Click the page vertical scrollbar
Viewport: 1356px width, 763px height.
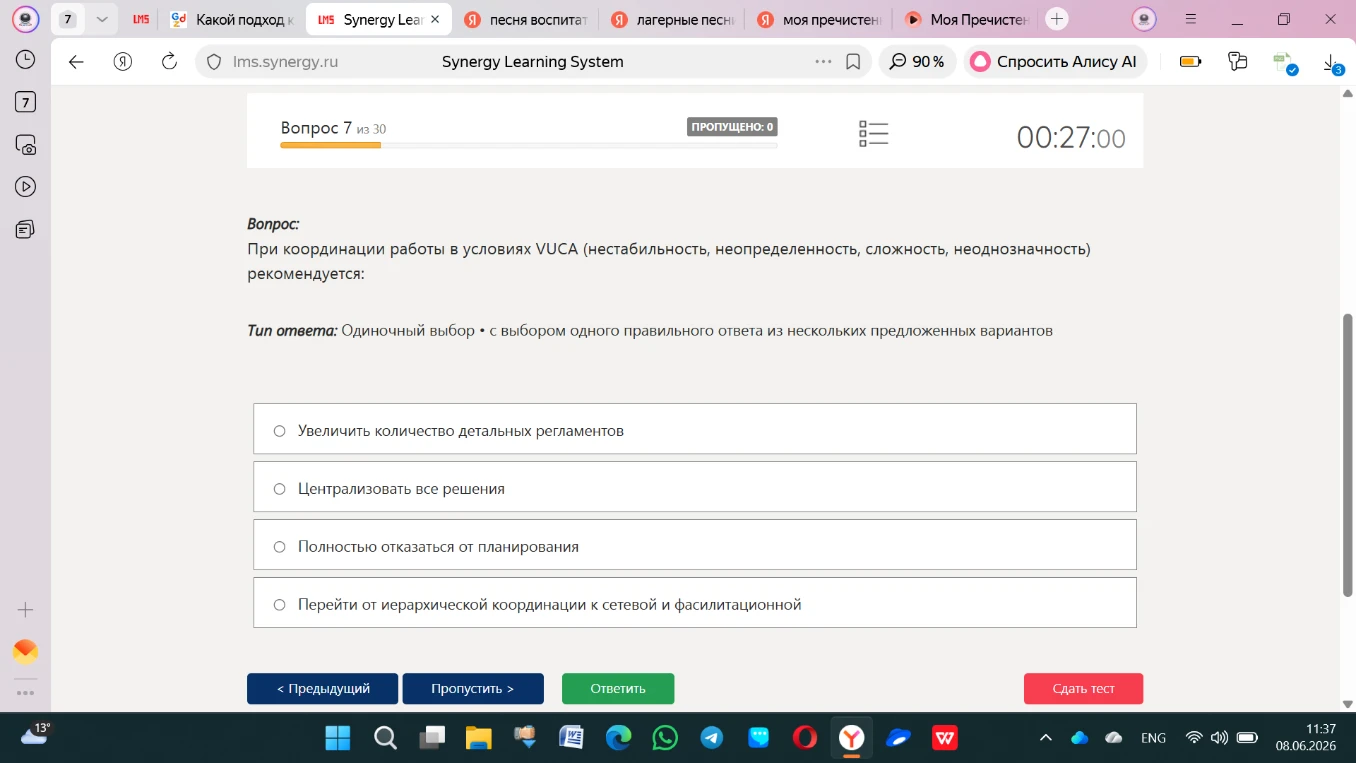tap(1347, 455)
